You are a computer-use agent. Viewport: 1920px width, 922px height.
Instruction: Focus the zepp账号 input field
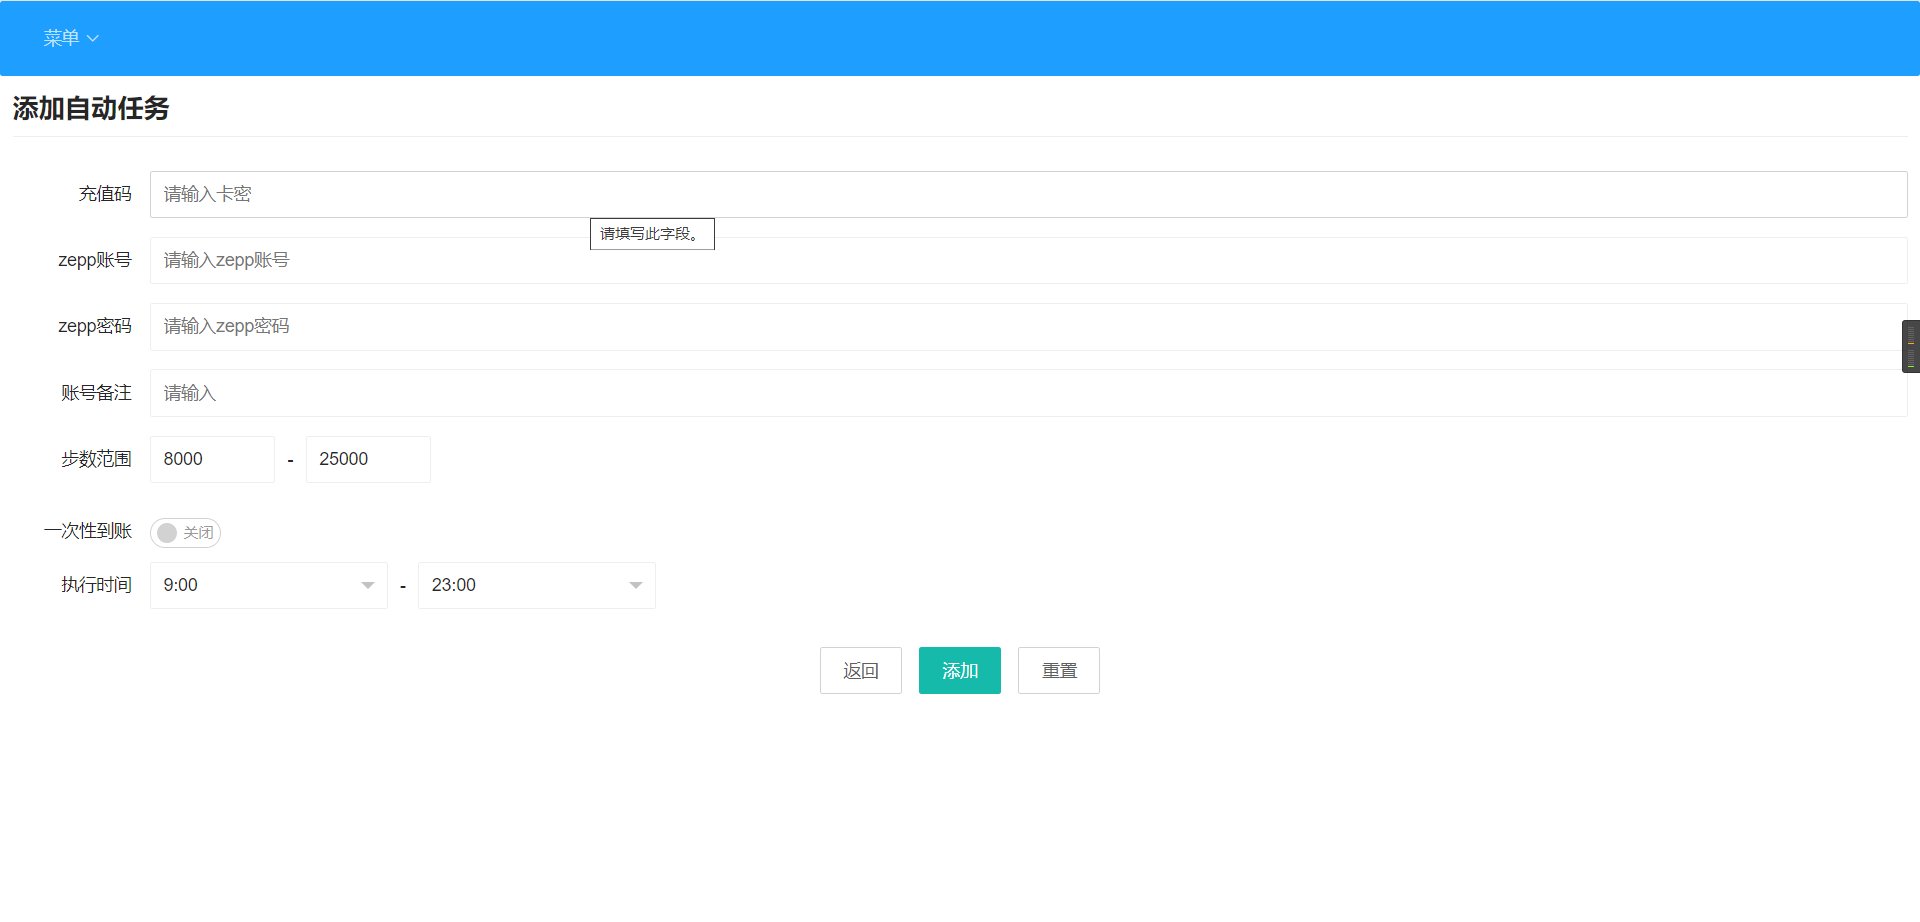point(1028,260)
